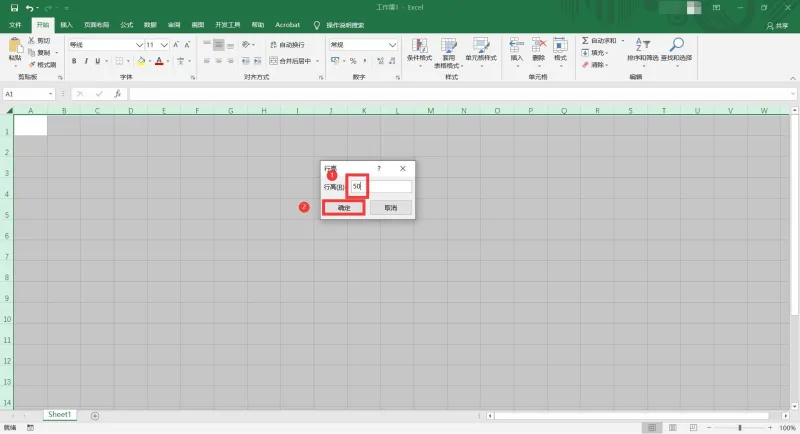This screenshot has width=800, height=434.
Task: Click the zoom slider in status bar
Action: click(739, 428)
